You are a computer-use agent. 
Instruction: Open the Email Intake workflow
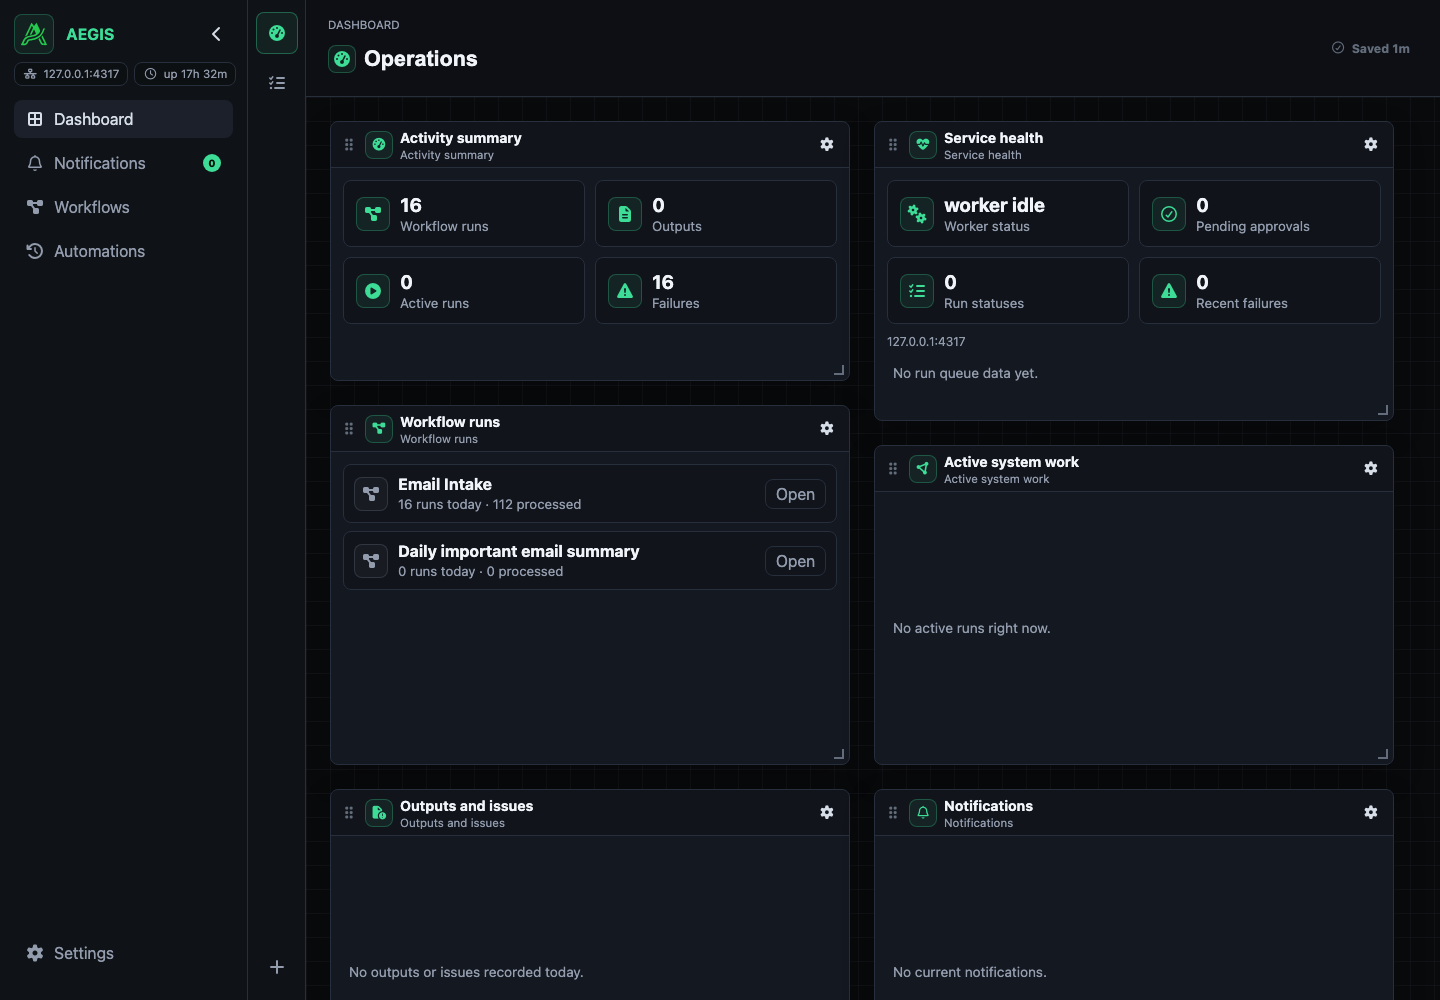click(x=795, y=494)
